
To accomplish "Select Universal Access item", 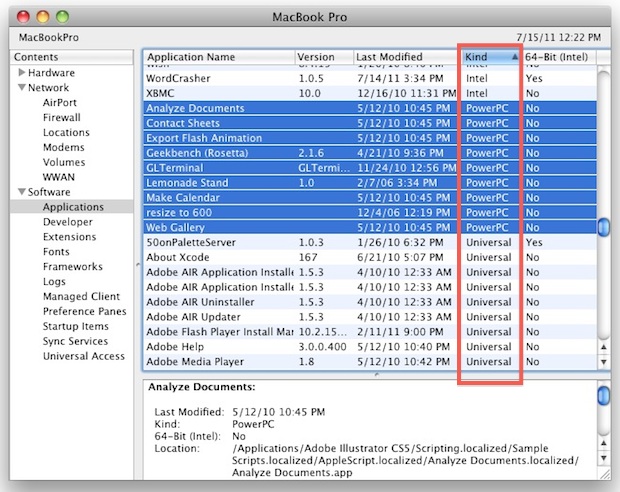I will pos(84,356).
